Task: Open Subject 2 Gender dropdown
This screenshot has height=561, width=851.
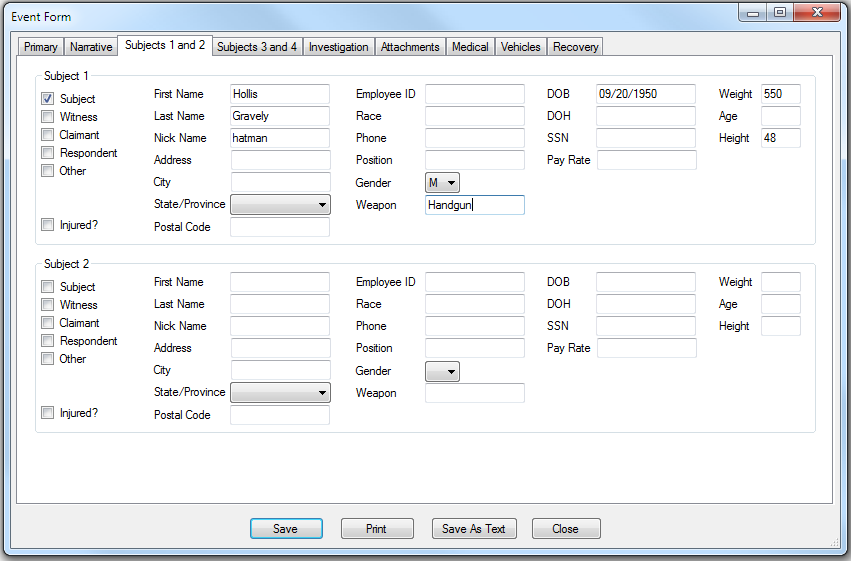Action: coord(442,371)
